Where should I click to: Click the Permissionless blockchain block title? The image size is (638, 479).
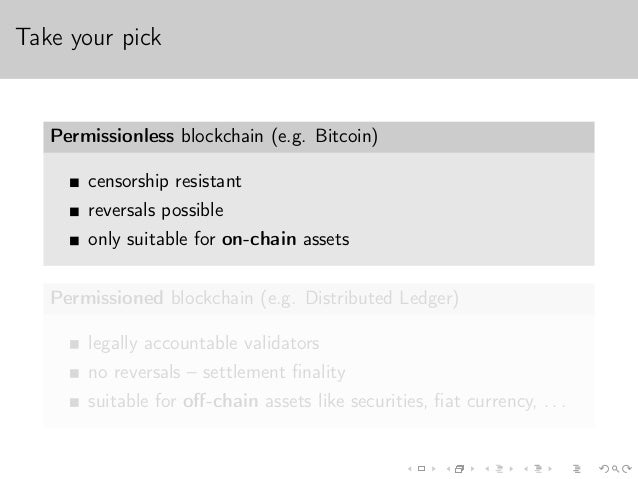[x=214, y=136]
